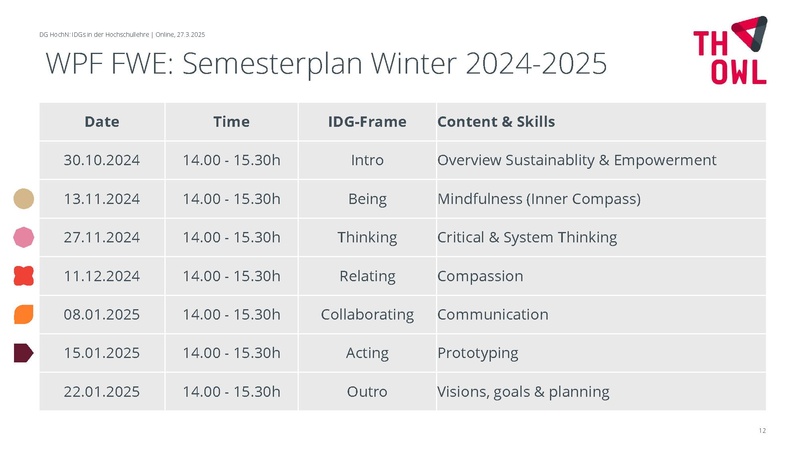800x450 pixels.
Task: Click the orange Collaborating leaf icon
Action: coord(24,314)
